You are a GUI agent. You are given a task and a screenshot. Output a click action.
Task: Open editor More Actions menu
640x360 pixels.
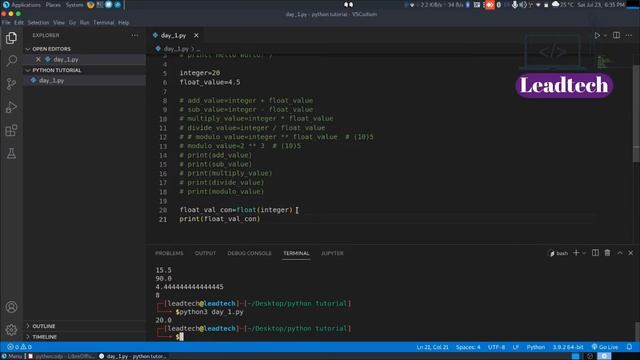(629, 36)
